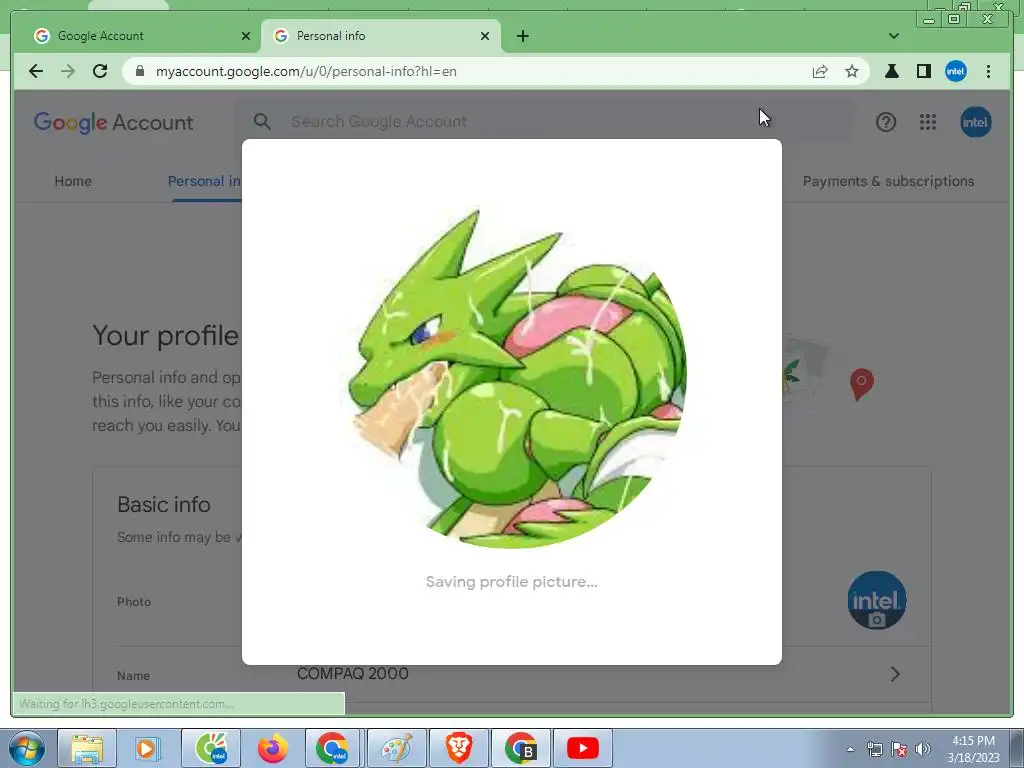This screenshot has width=1024, height=768.
Task: Click the Basic info heading
Action: [x=164, y=504]
